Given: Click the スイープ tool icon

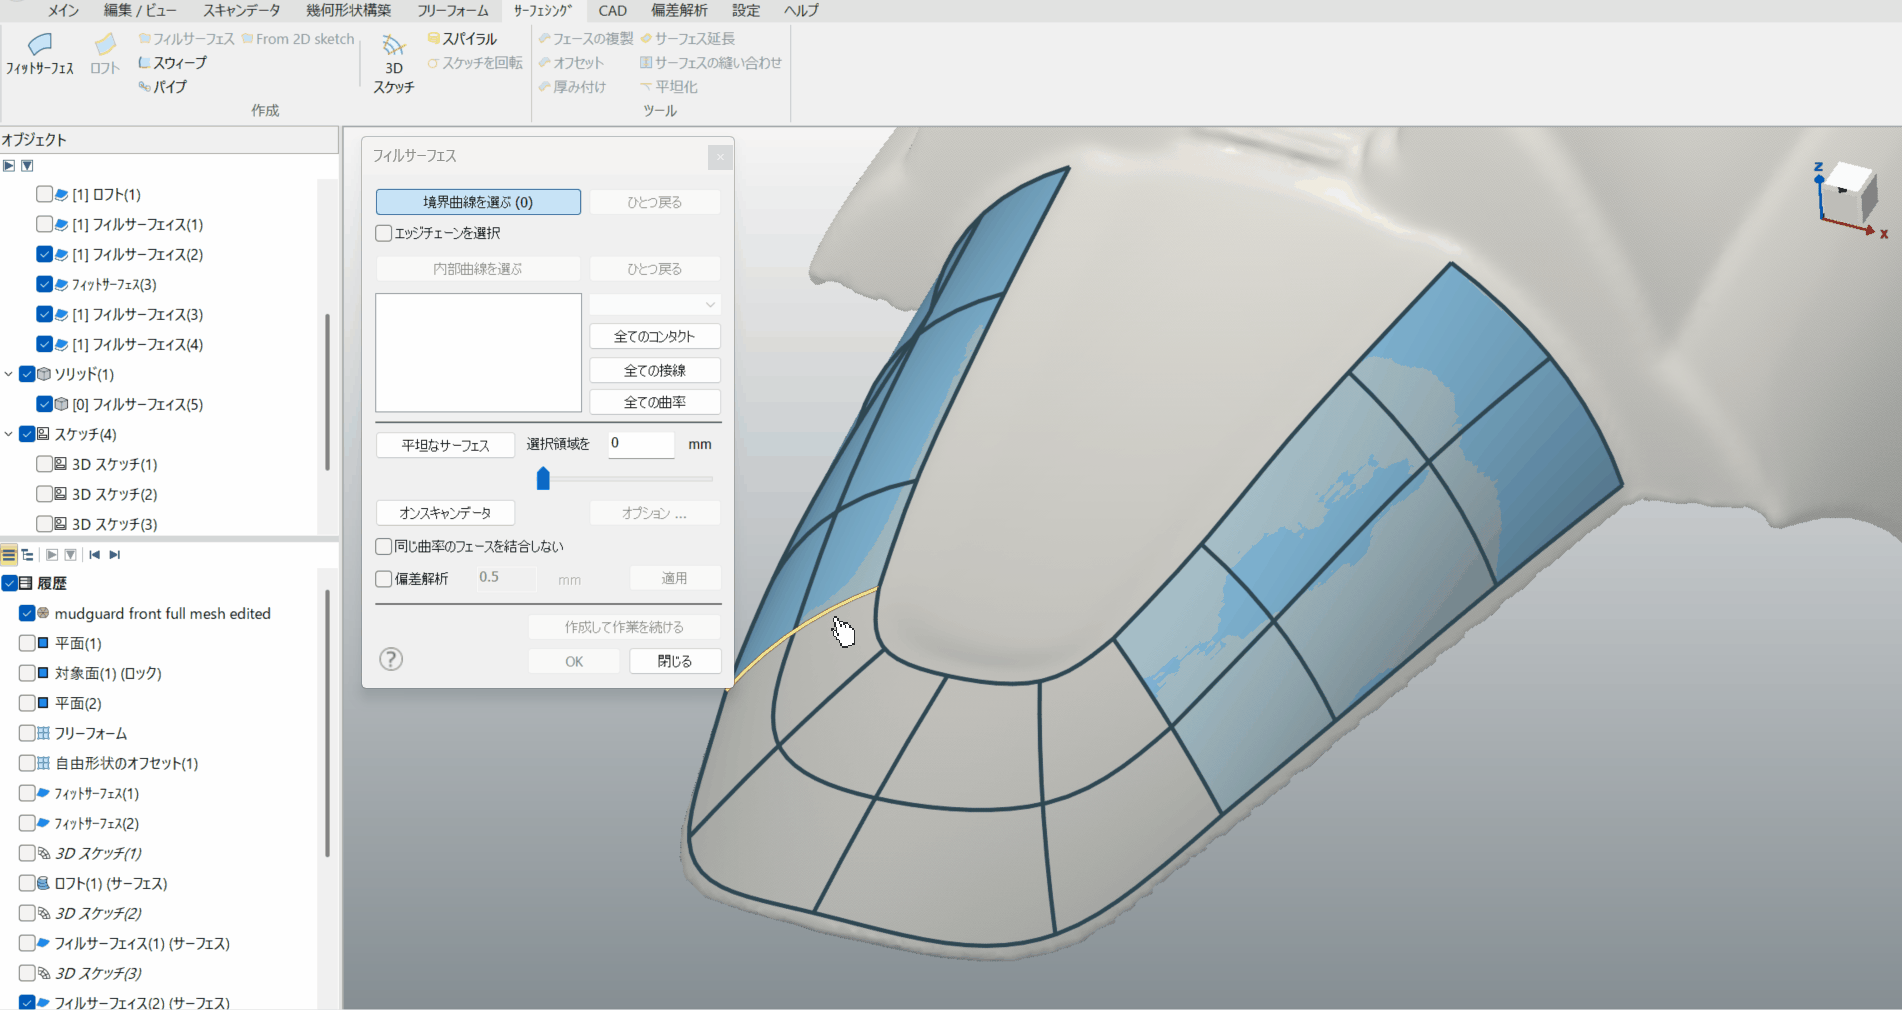Looking at the screenshot, I should click(144, 63).
